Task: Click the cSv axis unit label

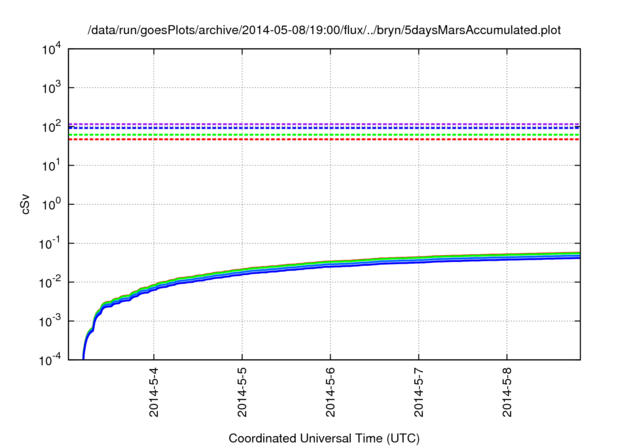Action: click(25, 206)
